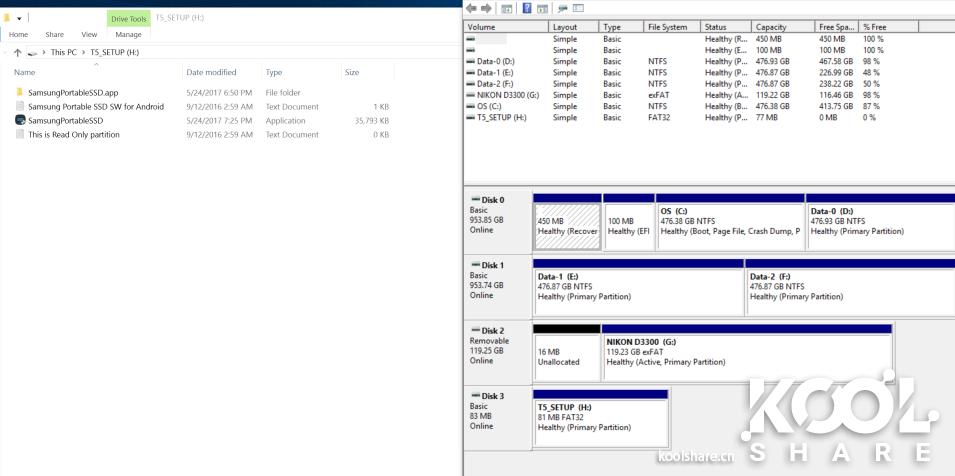Click the blue Help icon in toolbar

[x=527, y=9]
